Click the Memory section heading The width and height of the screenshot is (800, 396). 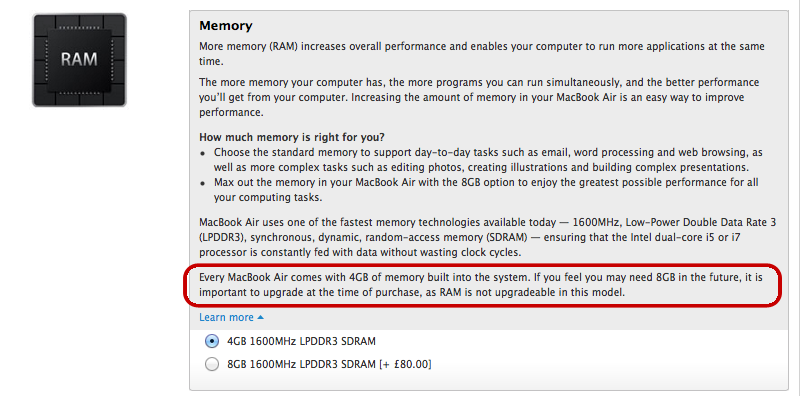click(x=226, y=26)
